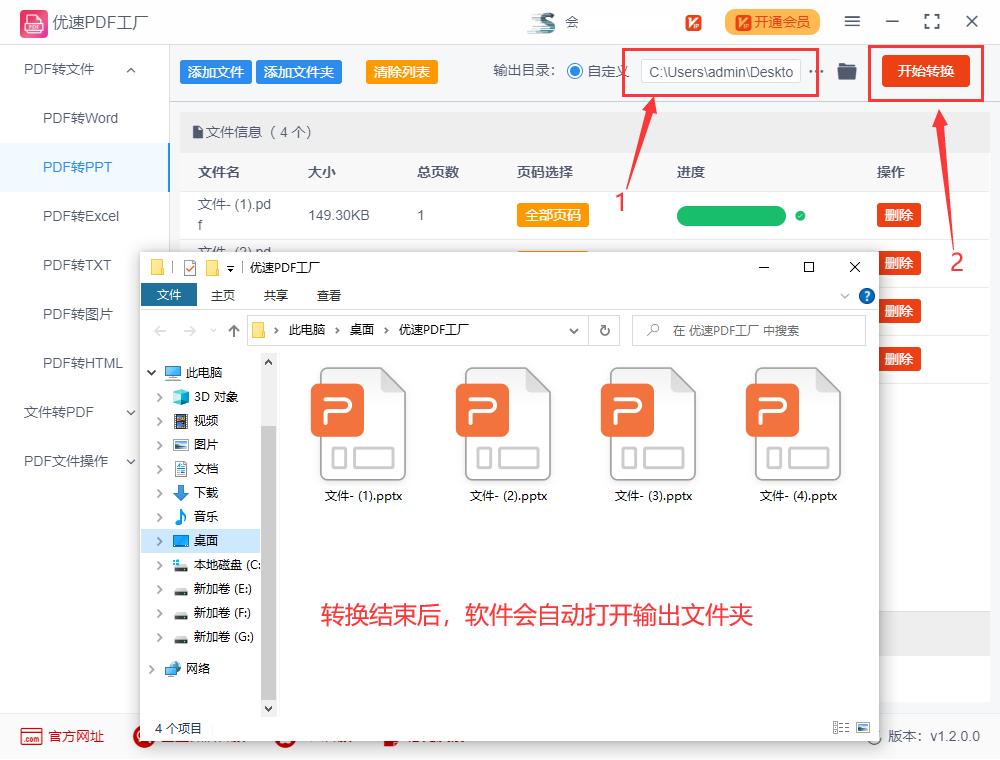Click the refresh icon in Explorer address bar
This screenshot has width=1000, height=760.
pos(604,330)
